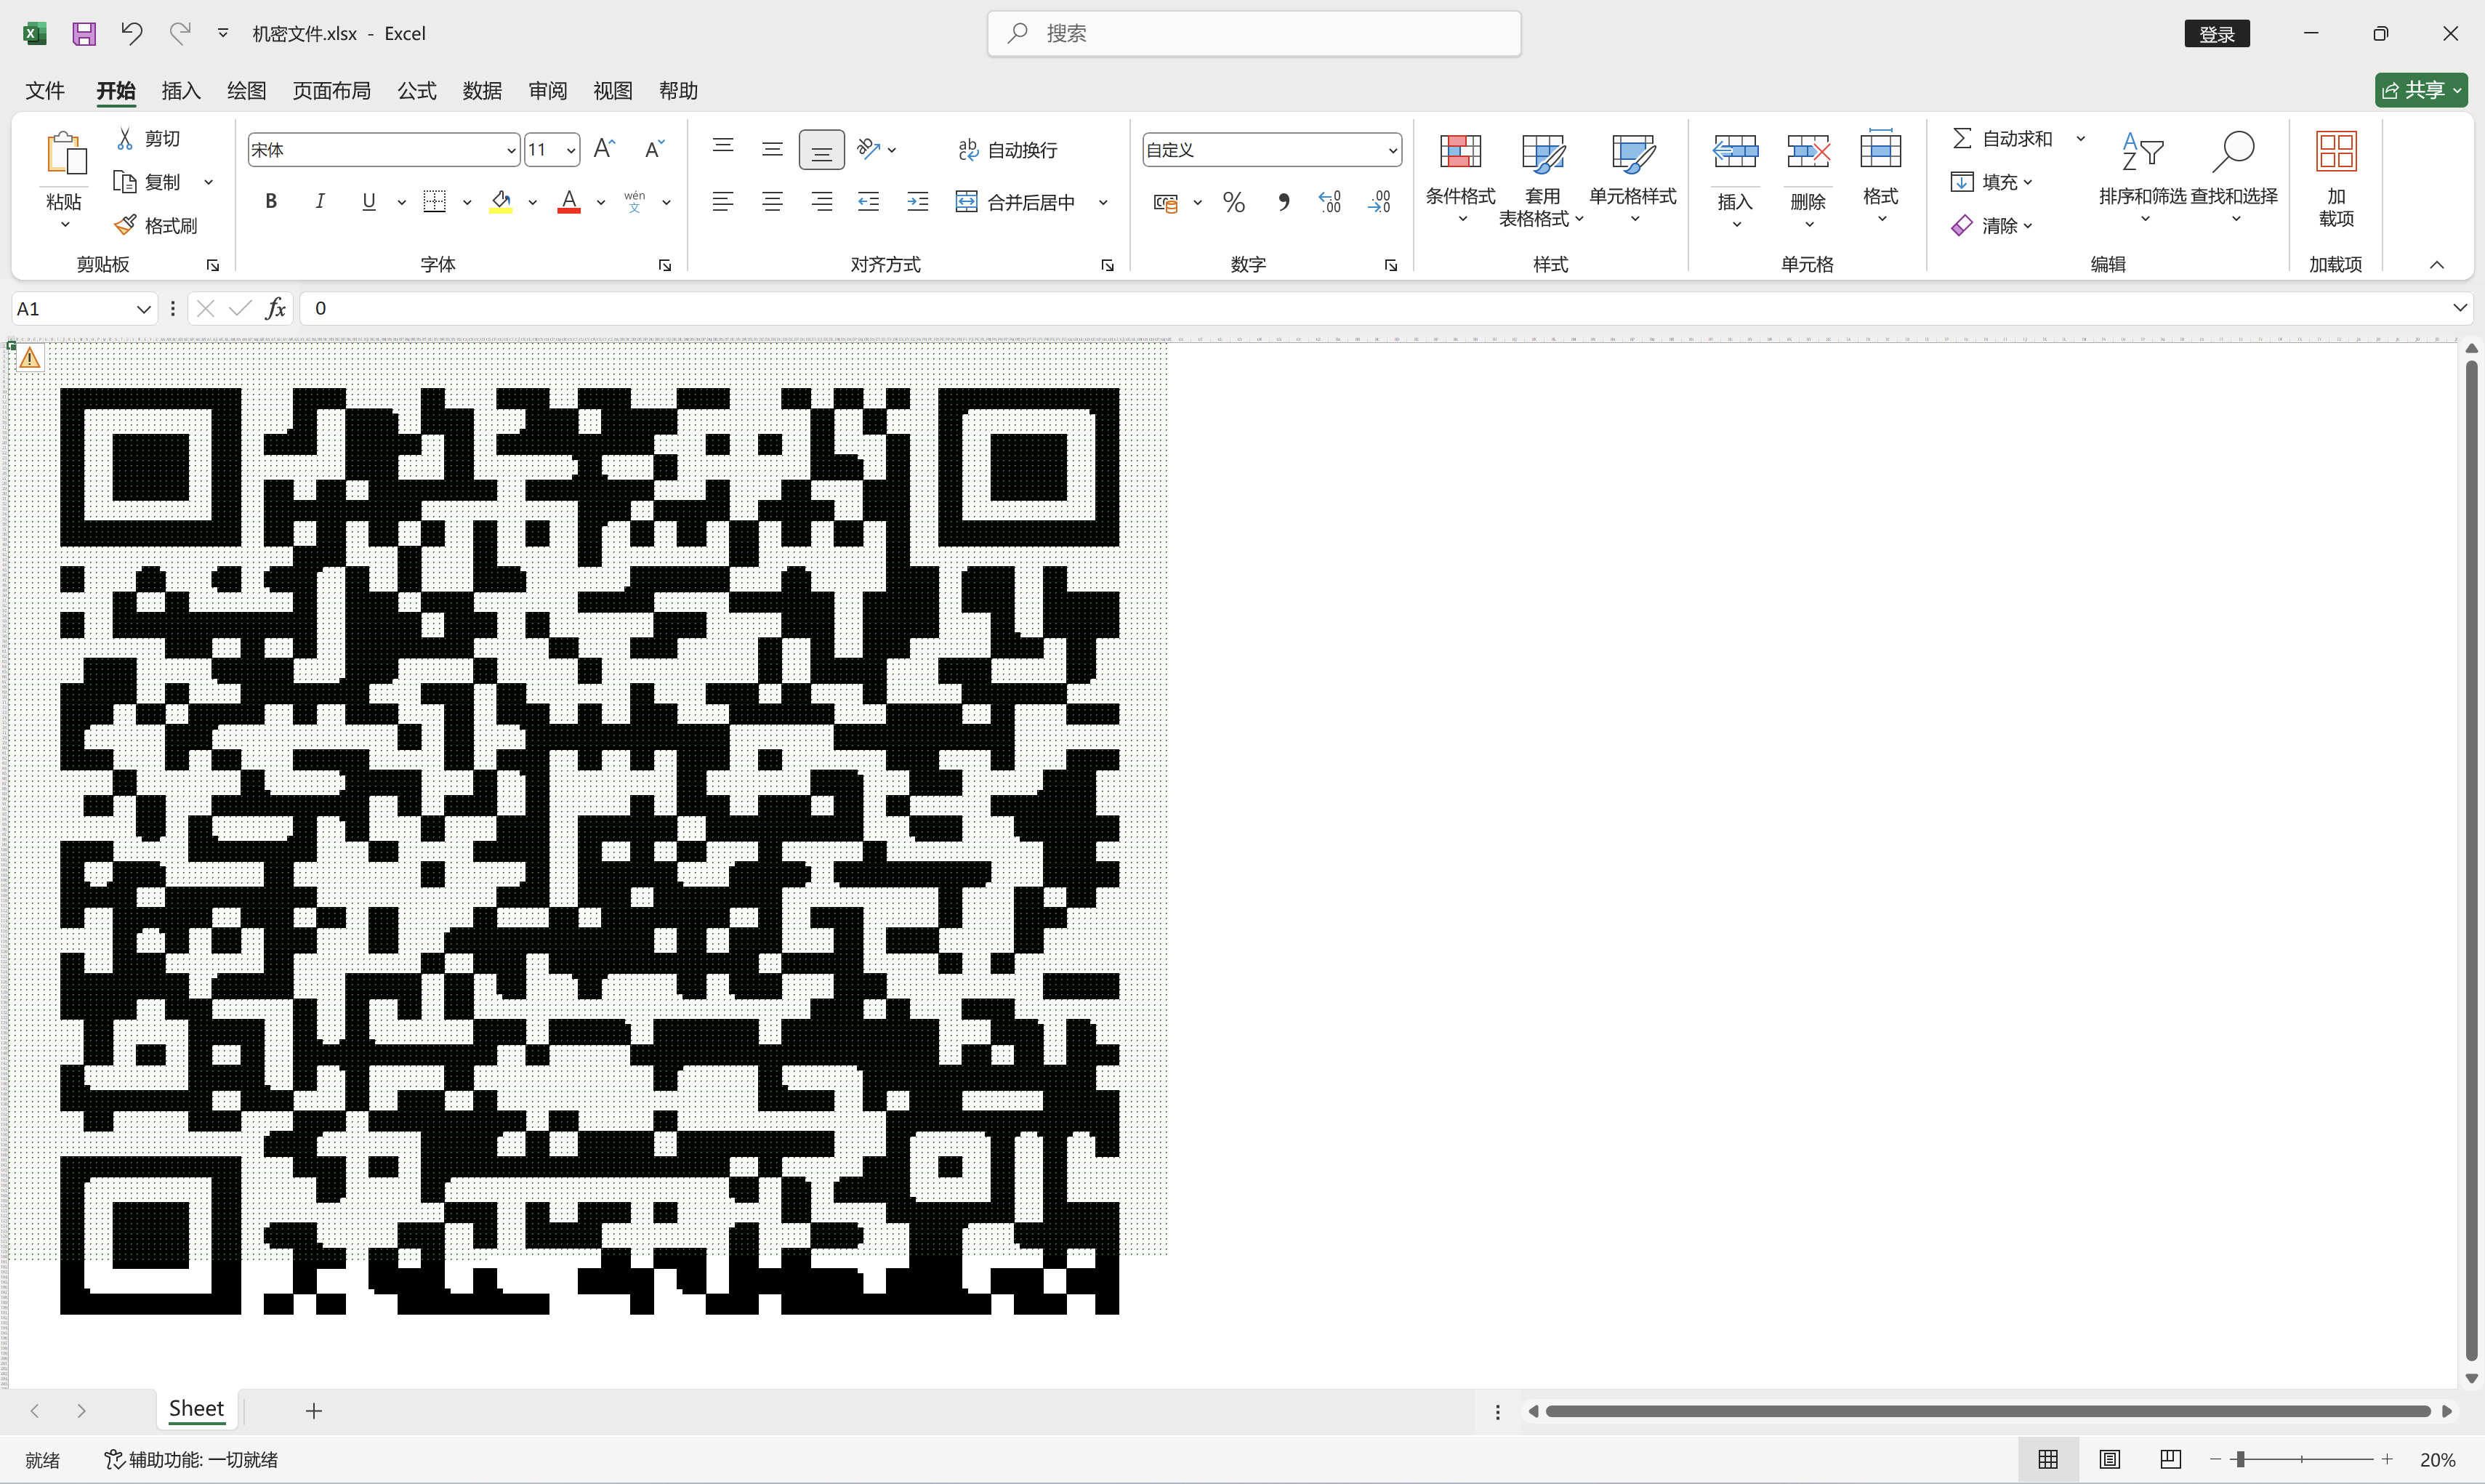This screenshot has width=2485, height=1484.
Task: Open the font name dropdown 宋体
Action: click(x=511, y=150)
